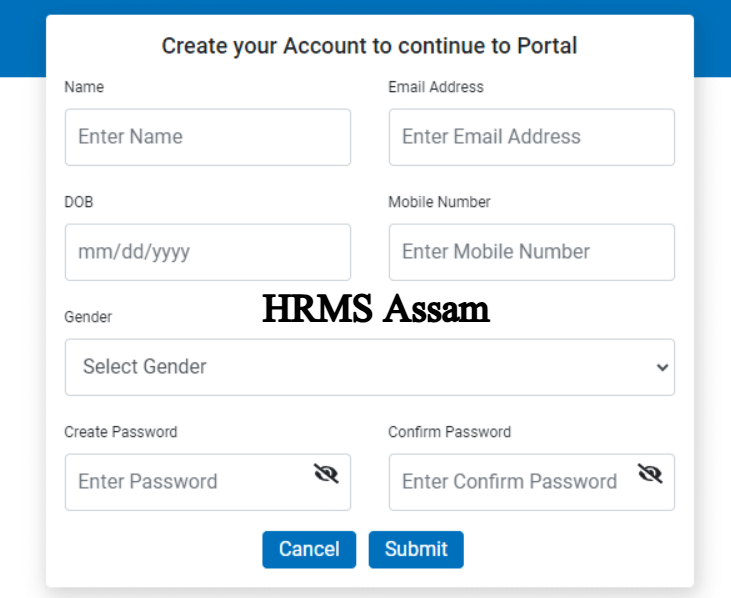This screenshot has height=598, width=731.
Task: Focus the Enter Mobile Number field
Action: [x=532, y=252]
